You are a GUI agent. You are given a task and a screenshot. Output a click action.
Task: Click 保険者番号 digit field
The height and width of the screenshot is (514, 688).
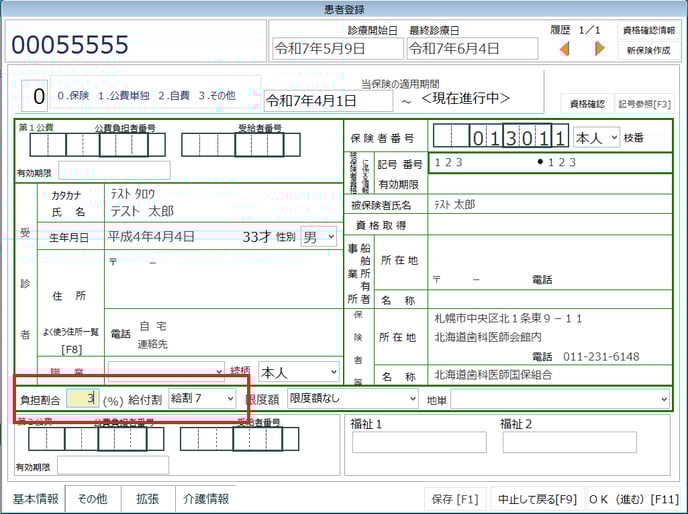(x=501, y=136)
